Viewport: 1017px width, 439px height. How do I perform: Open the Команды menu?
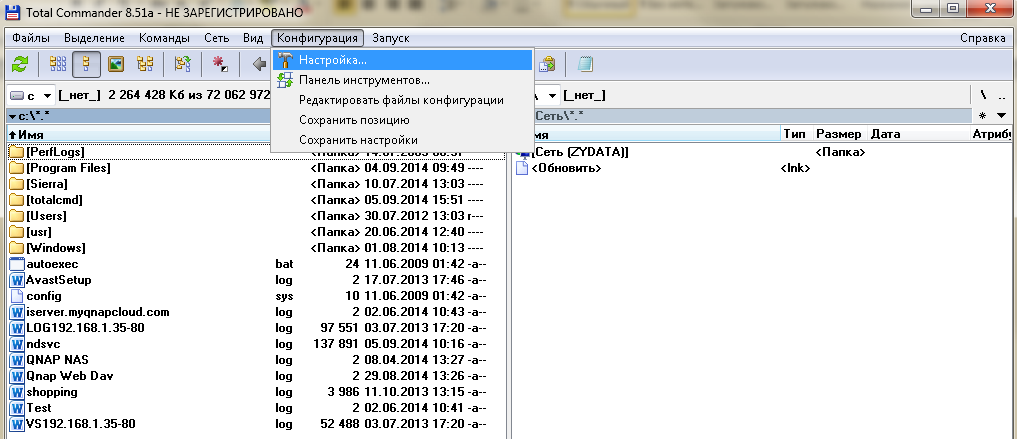[164, 38]
